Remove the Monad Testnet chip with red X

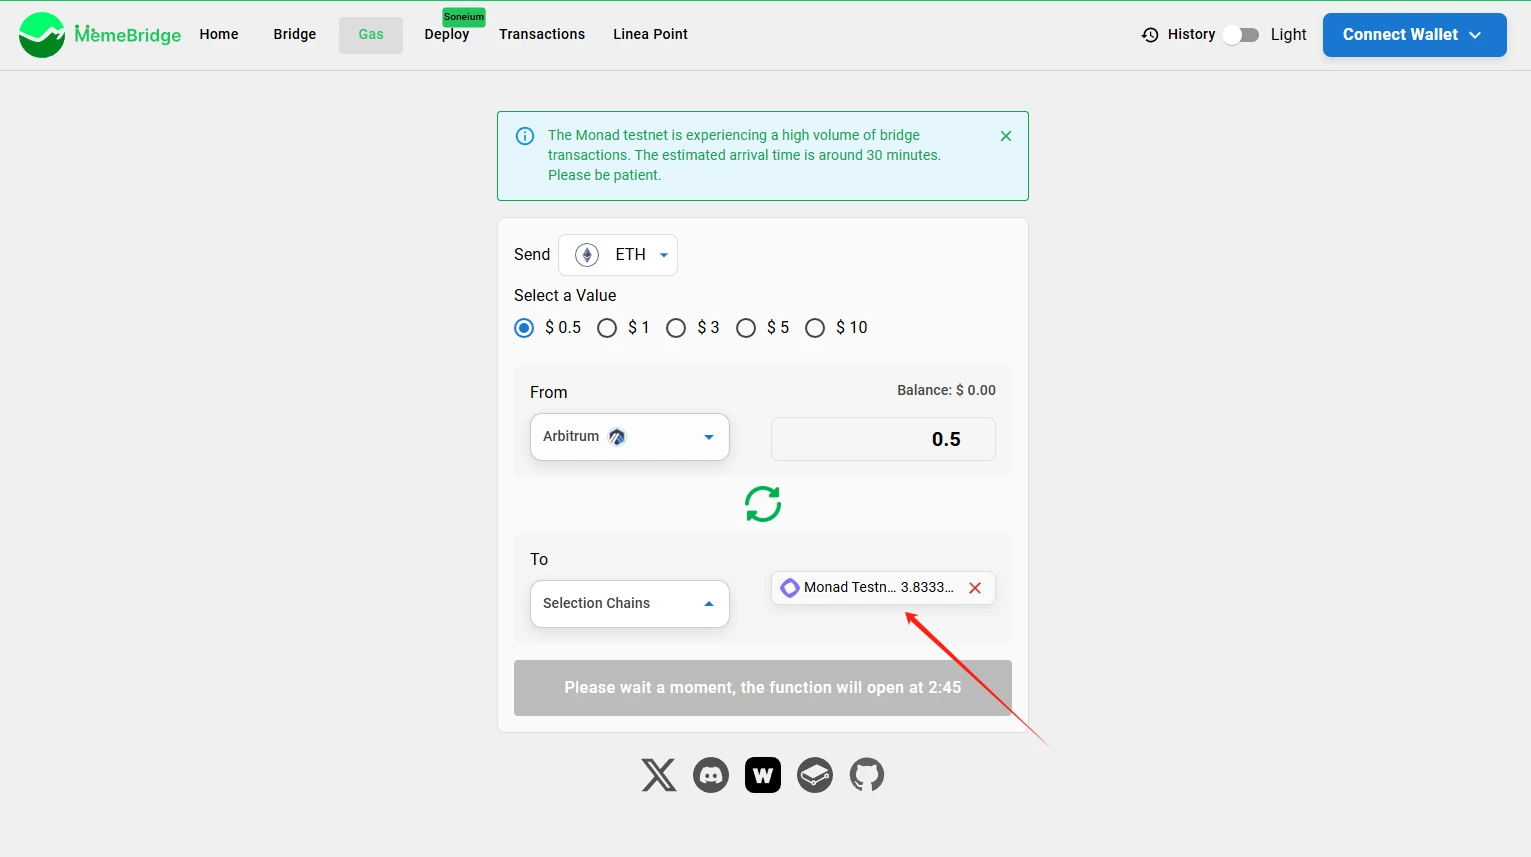(975, 588)
